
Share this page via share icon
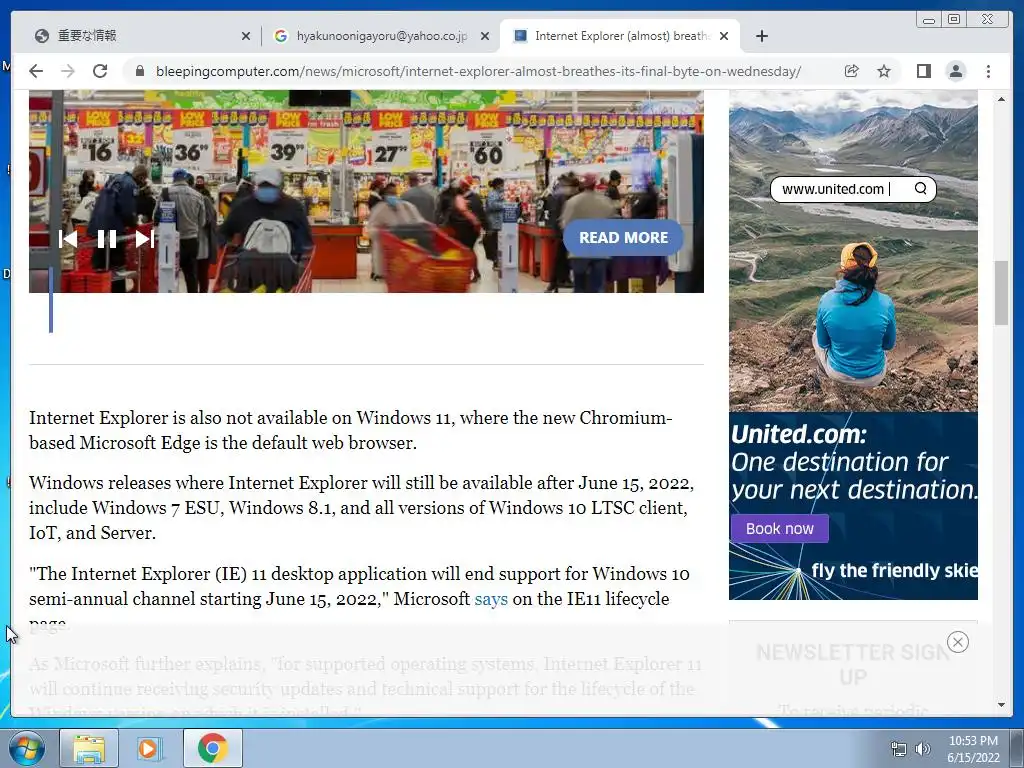[x=851, y=71]
